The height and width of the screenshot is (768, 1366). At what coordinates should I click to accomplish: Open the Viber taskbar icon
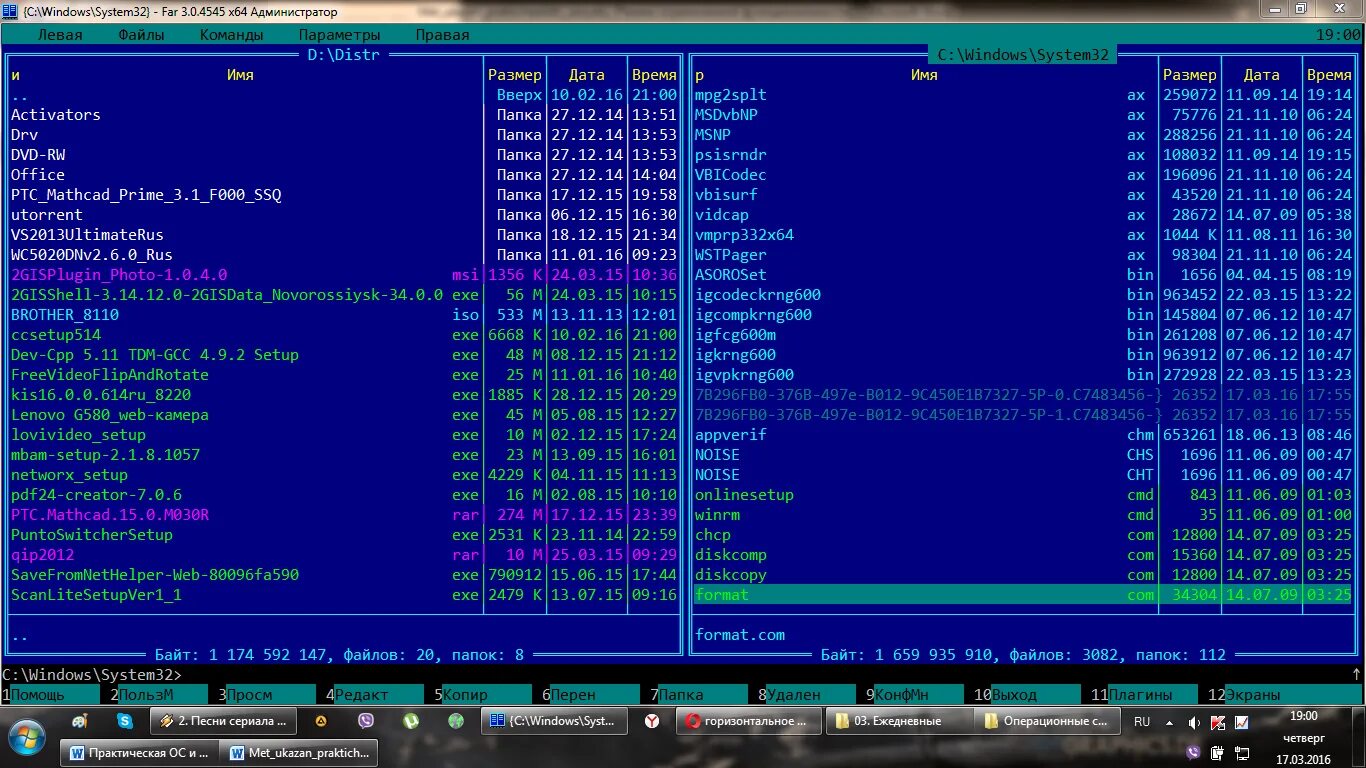(x=366, y=720)
